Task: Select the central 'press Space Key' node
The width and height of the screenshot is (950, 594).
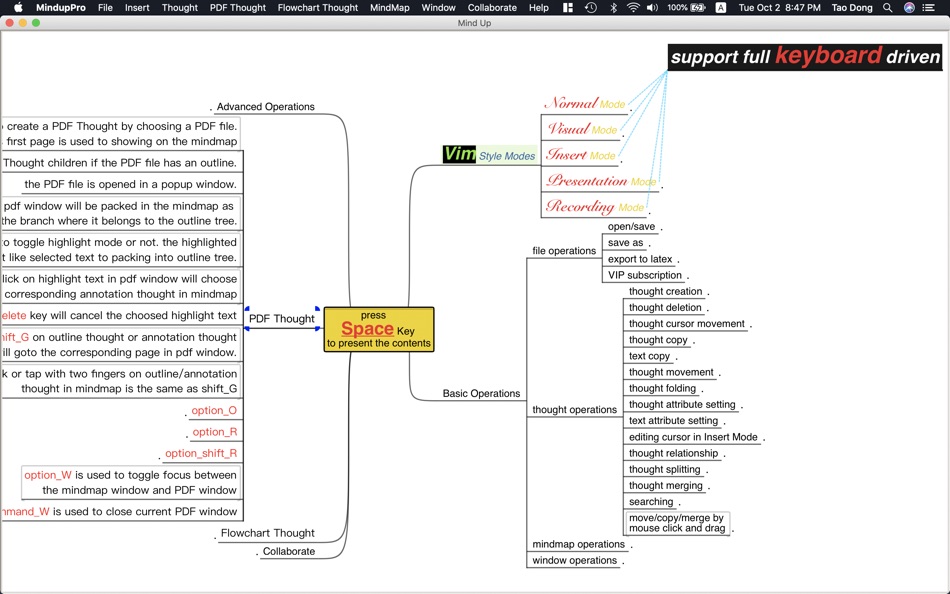Action: pos(379,329)
